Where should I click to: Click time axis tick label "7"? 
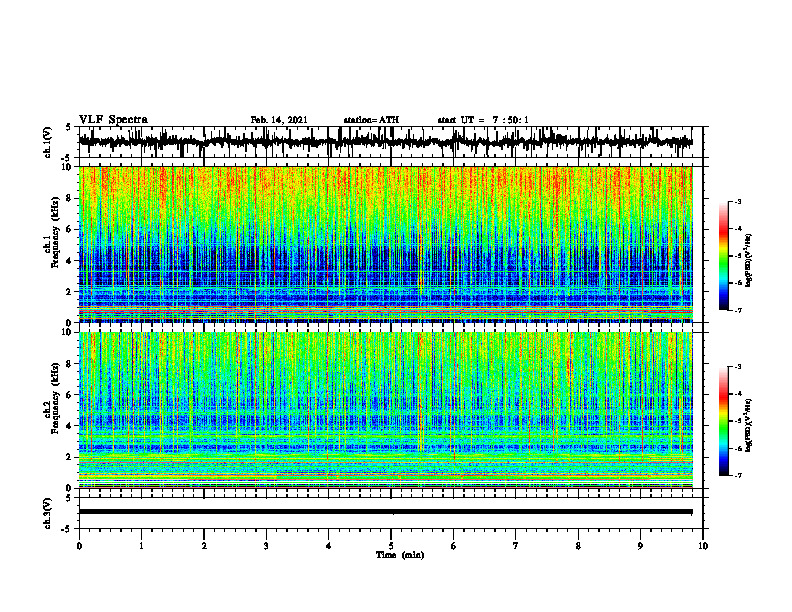click(516, 546)
